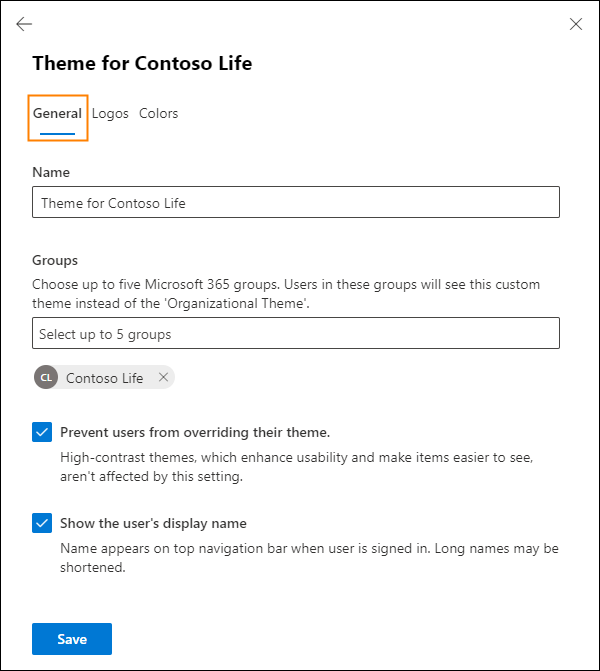
Task: Select the Contoso Life chip label
Action: [x=104, y=378]
